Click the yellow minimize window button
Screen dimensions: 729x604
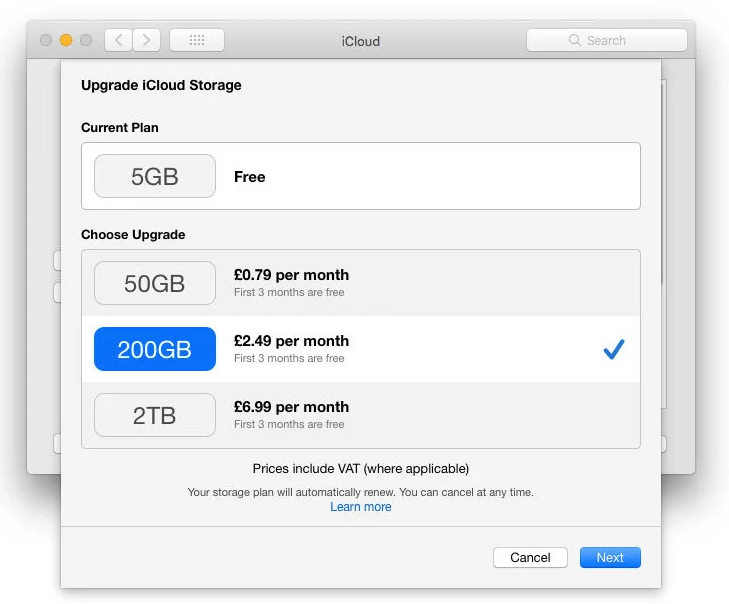click(66, 40)
